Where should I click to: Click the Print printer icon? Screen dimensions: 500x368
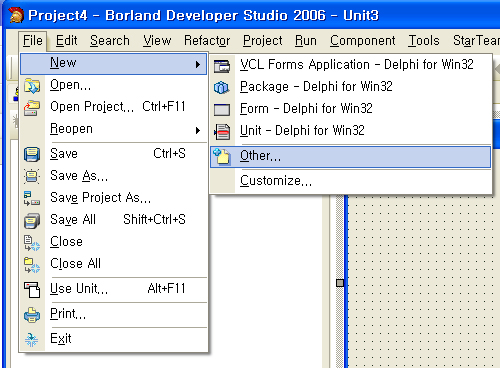32,315
